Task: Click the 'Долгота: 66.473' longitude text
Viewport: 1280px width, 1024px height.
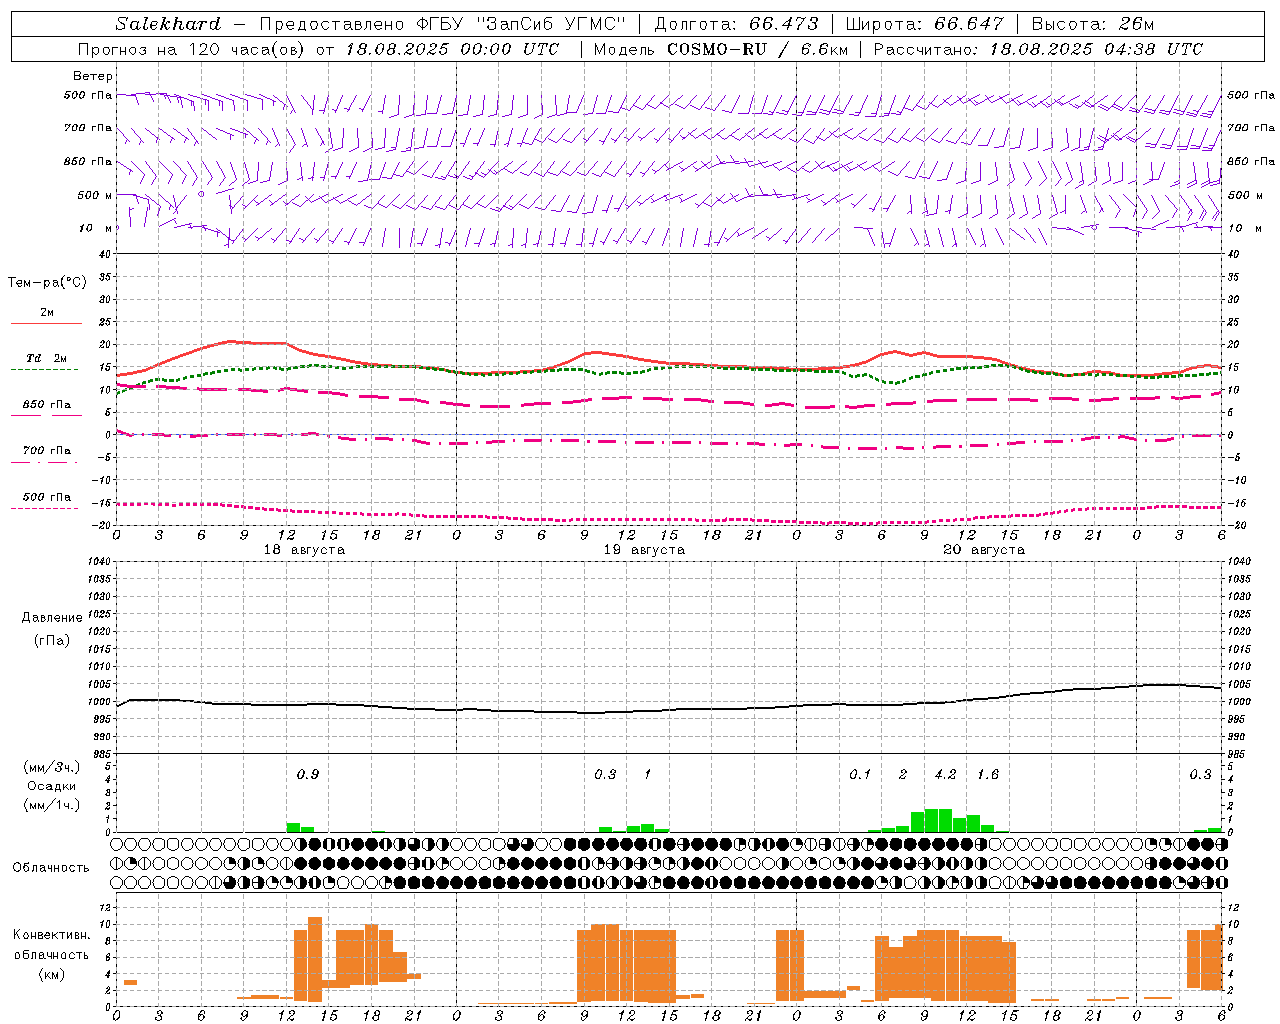Action: [x=736, y=24]
